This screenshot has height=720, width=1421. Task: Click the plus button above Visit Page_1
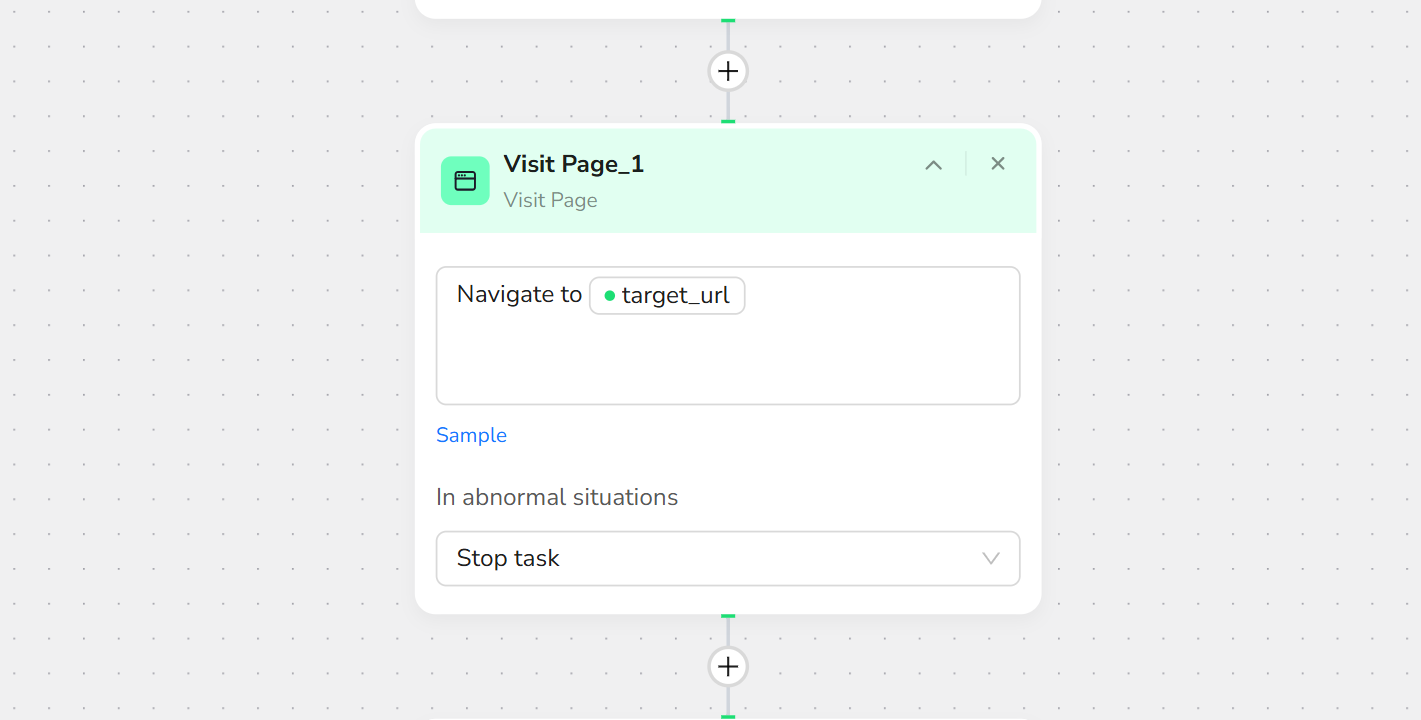pyautogui.click(x=728, y=71)
